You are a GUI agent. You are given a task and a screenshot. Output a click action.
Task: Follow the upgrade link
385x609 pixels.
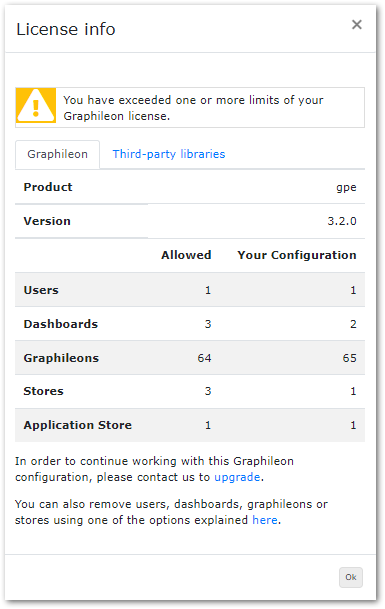click(237, 477)
